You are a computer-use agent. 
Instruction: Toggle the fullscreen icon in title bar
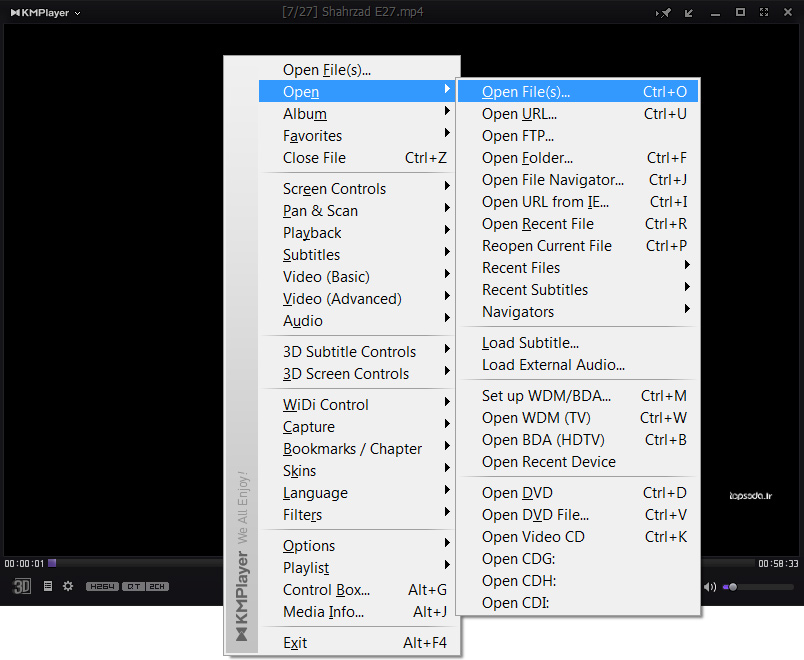tap(764, 12)
